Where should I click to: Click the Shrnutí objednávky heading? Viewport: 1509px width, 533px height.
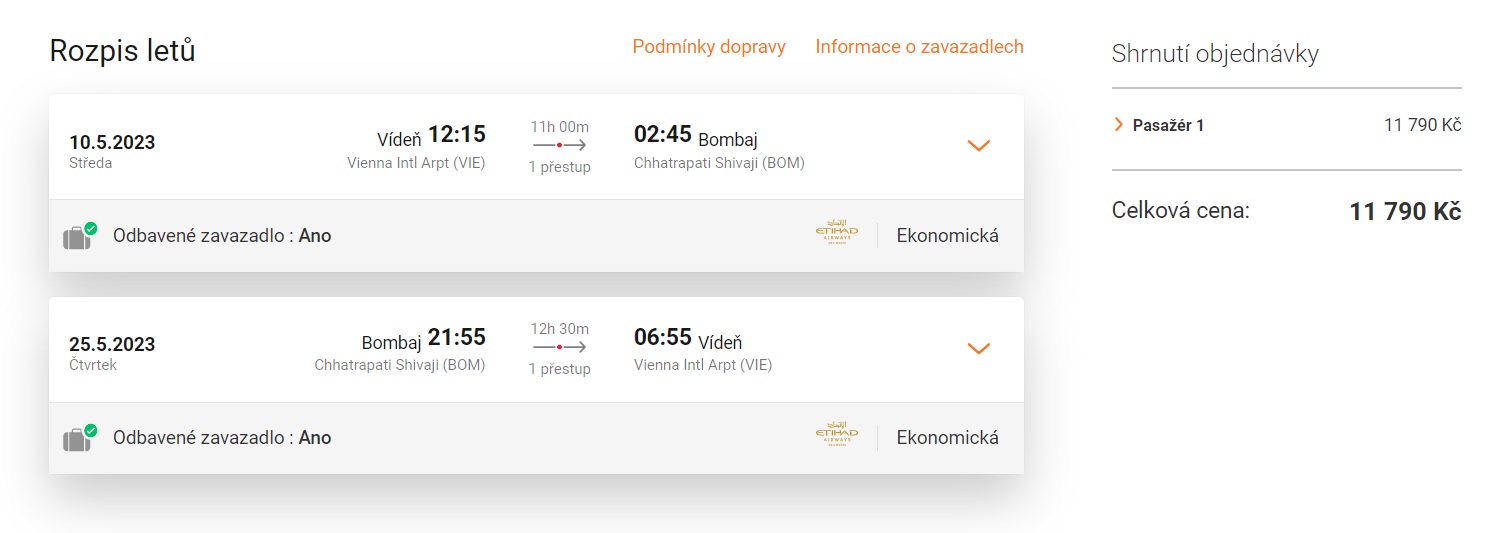[x=1214, y=54]
